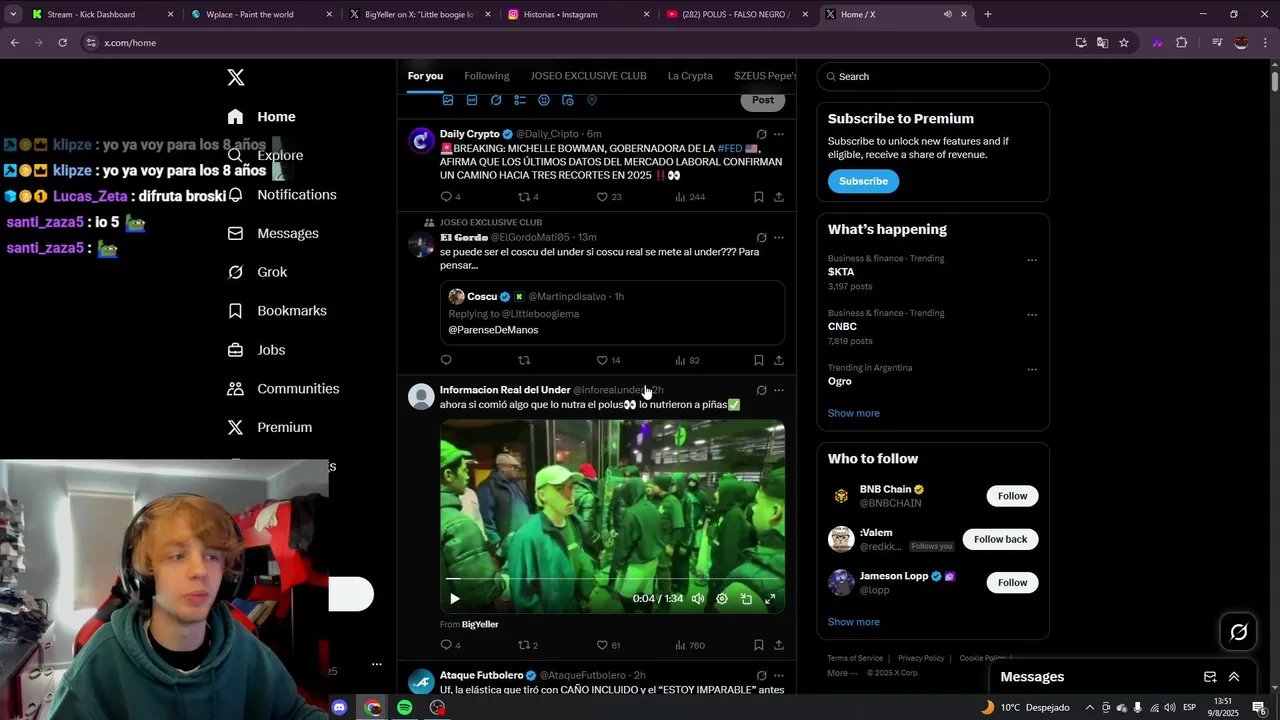
Task: Open the $KTA trending topic
Action: 841,272
